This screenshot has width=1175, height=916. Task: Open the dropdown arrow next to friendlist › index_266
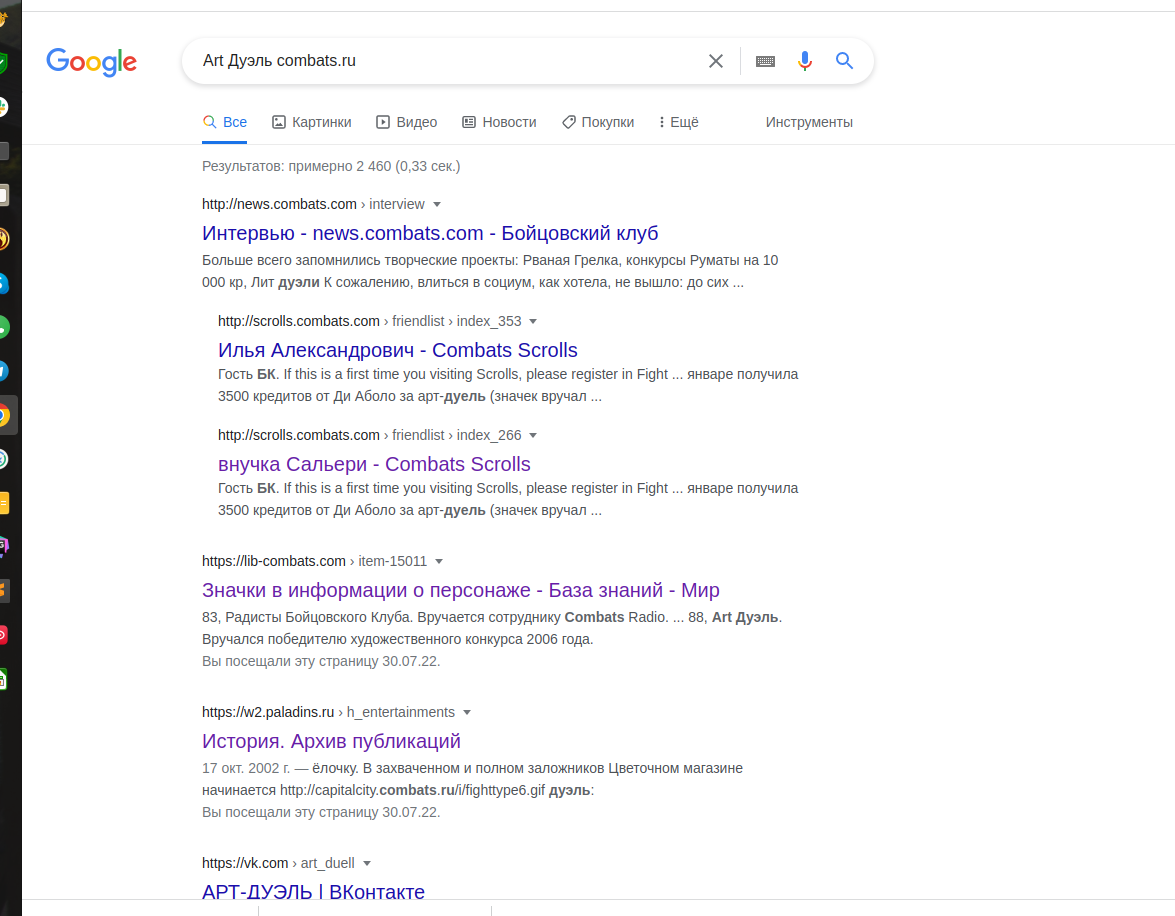click(533, 436)
